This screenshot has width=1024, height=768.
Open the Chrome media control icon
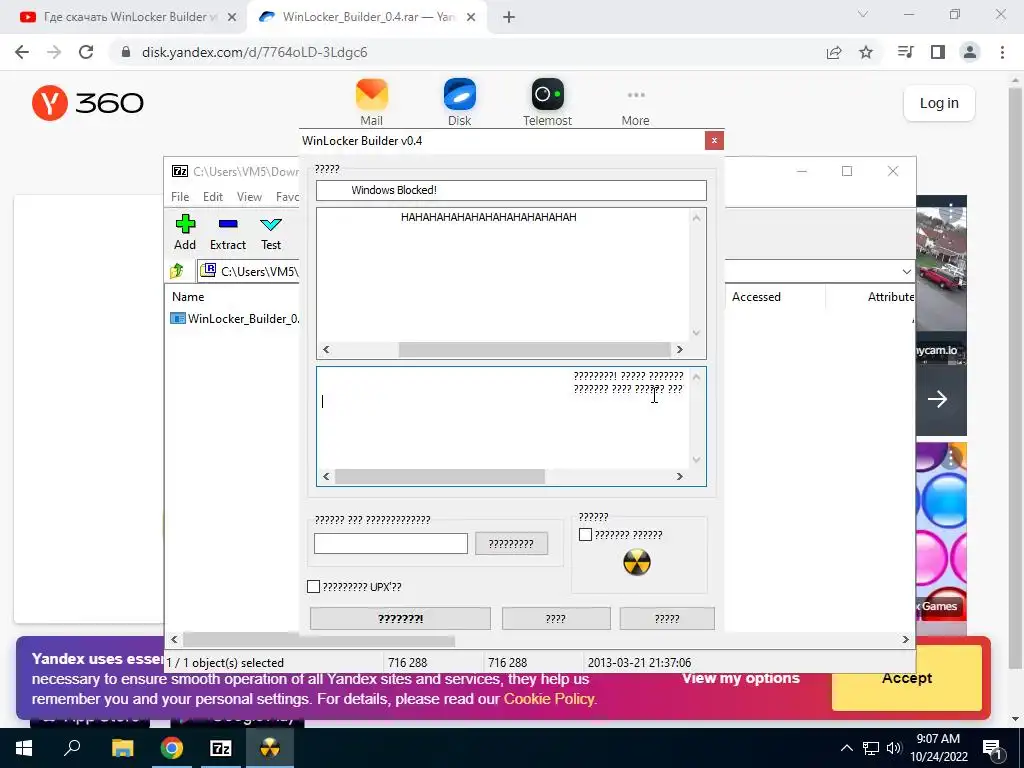click(906, 52)
